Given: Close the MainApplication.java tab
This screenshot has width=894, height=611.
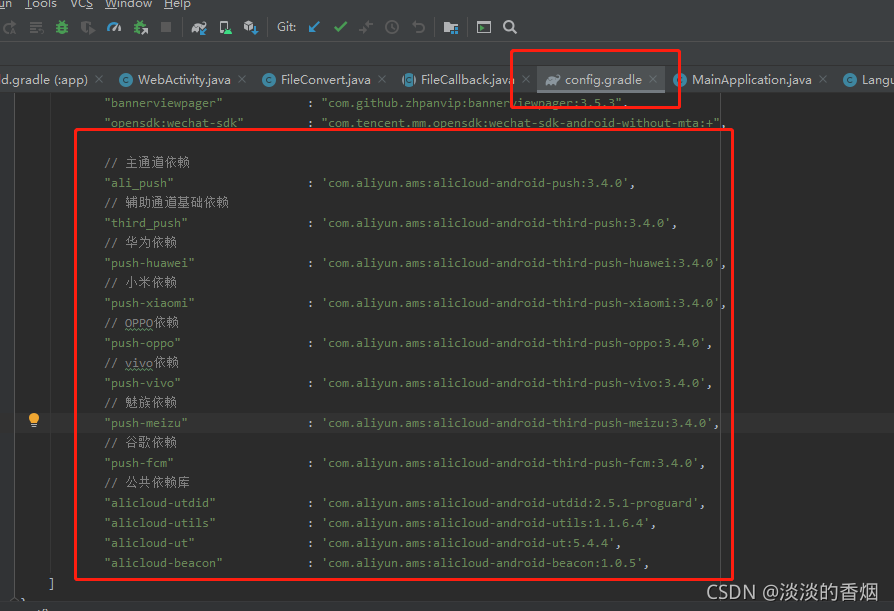Looking at the screenshot, I should [823, 79].
